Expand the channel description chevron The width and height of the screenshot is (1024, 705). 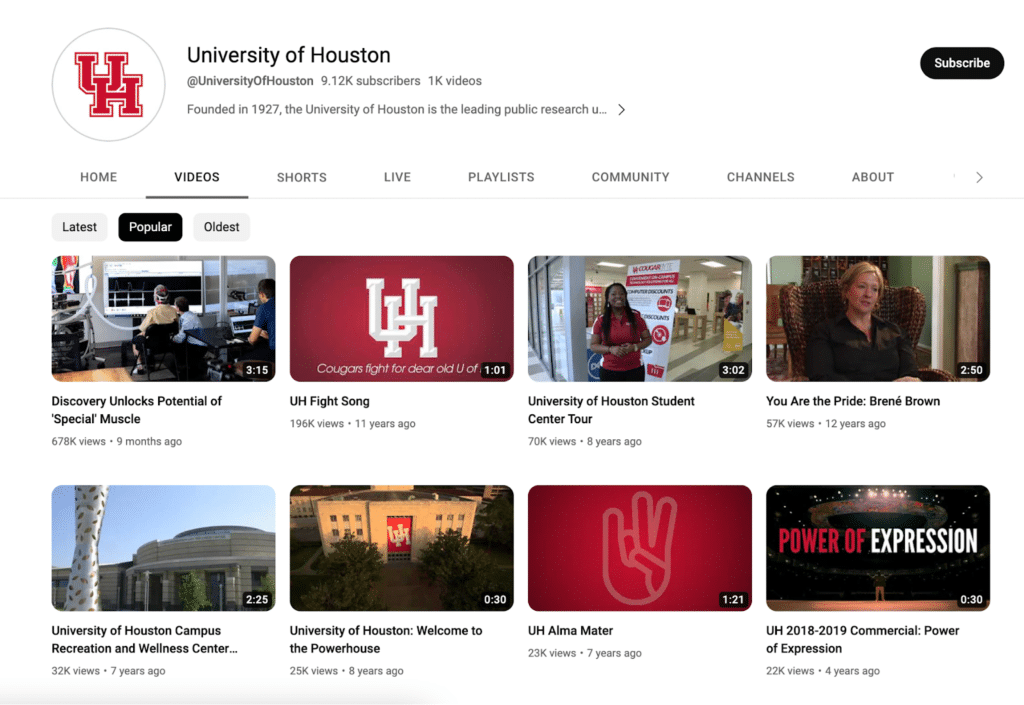tap(622, 110)
